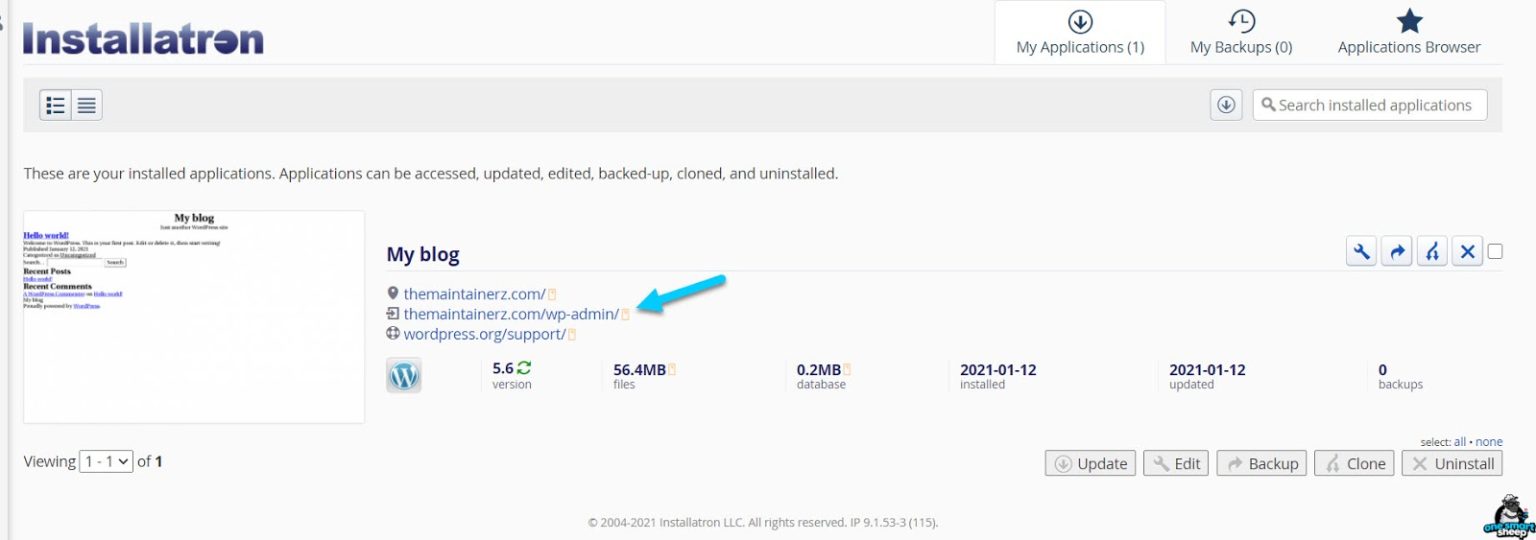
Task: Click the select all link
Action: [x=1460, y=442]
